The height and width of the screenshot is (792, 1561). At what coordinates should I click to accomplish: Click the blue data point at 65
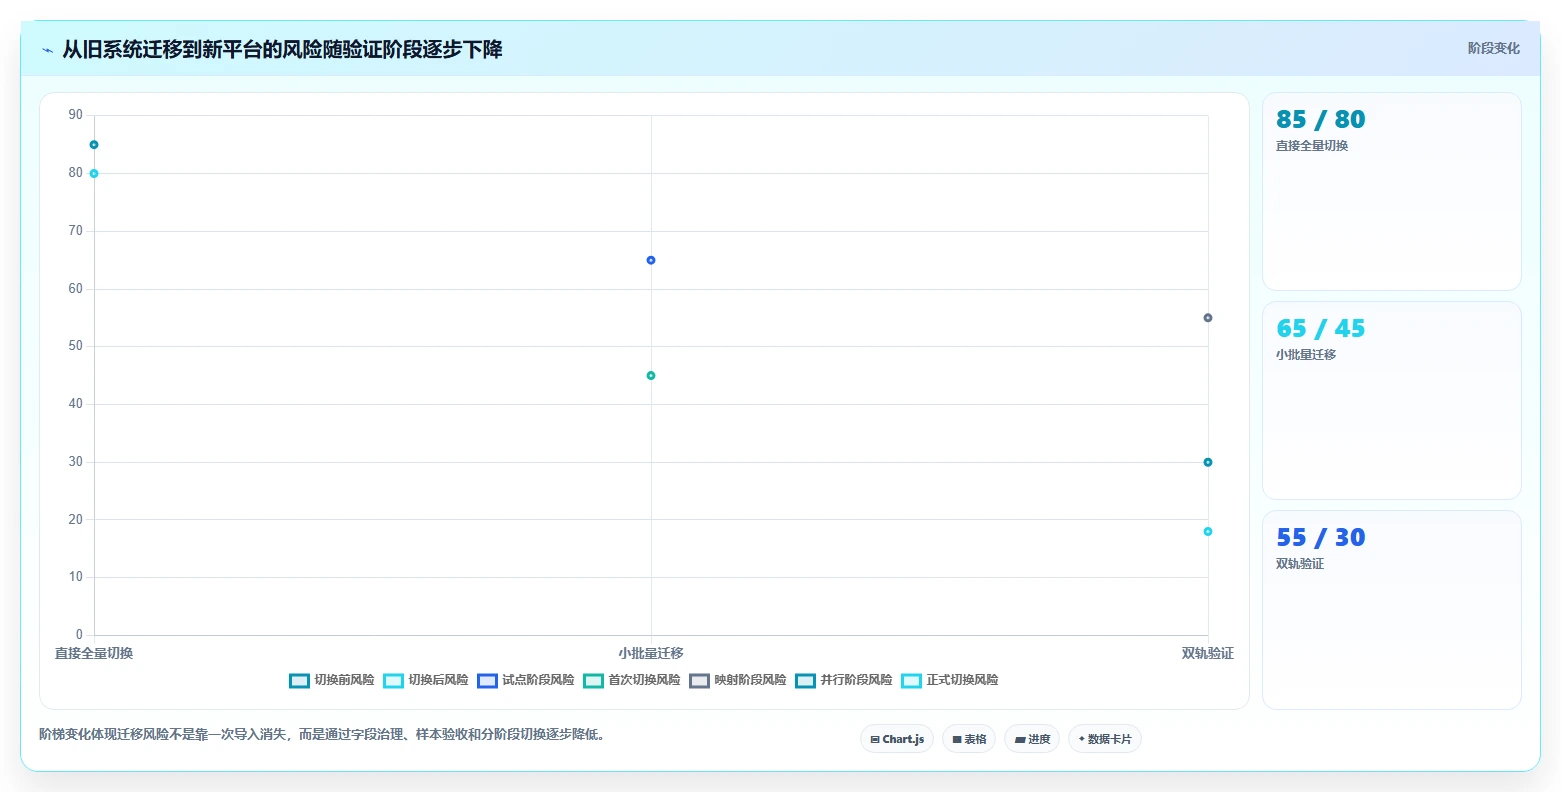tap(651, 260)
